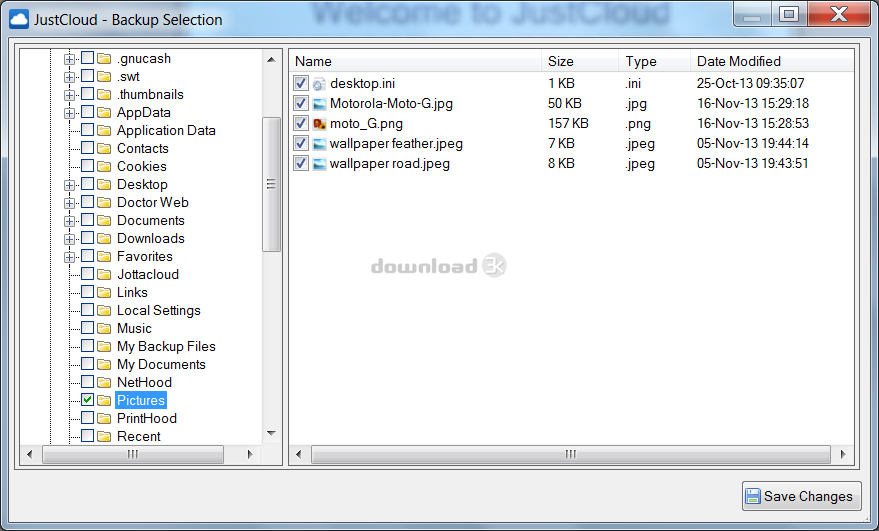The image size is (879, 531).
Task: Uncheck the Motorola-Moto-G.jpg checkbox
Action: 301,103
